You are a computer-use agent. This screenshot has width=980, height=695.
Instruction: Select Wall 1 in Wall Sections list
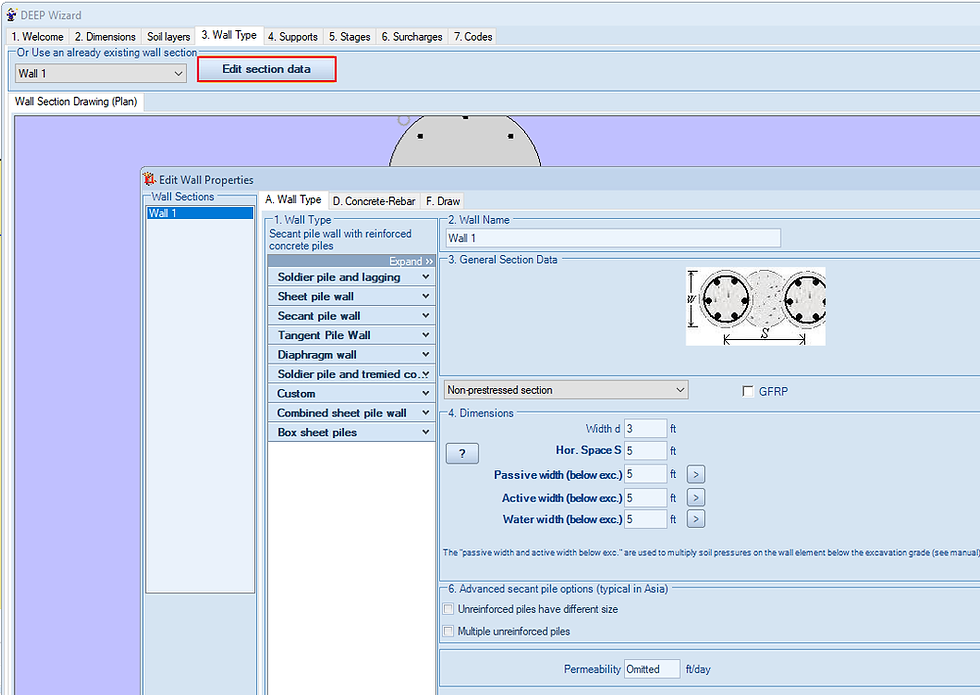point(200,213)
